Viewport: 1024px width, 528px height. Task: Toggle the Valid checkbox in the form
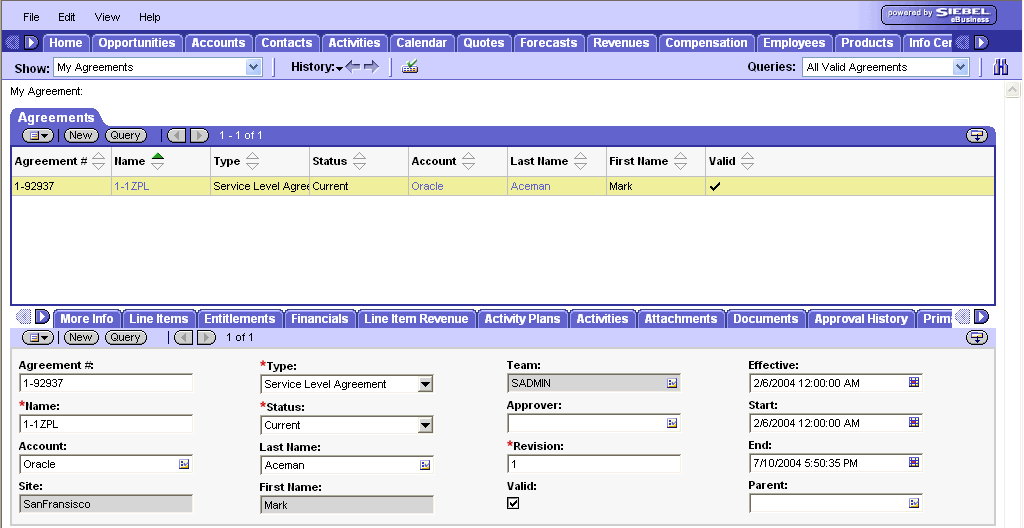513,503
